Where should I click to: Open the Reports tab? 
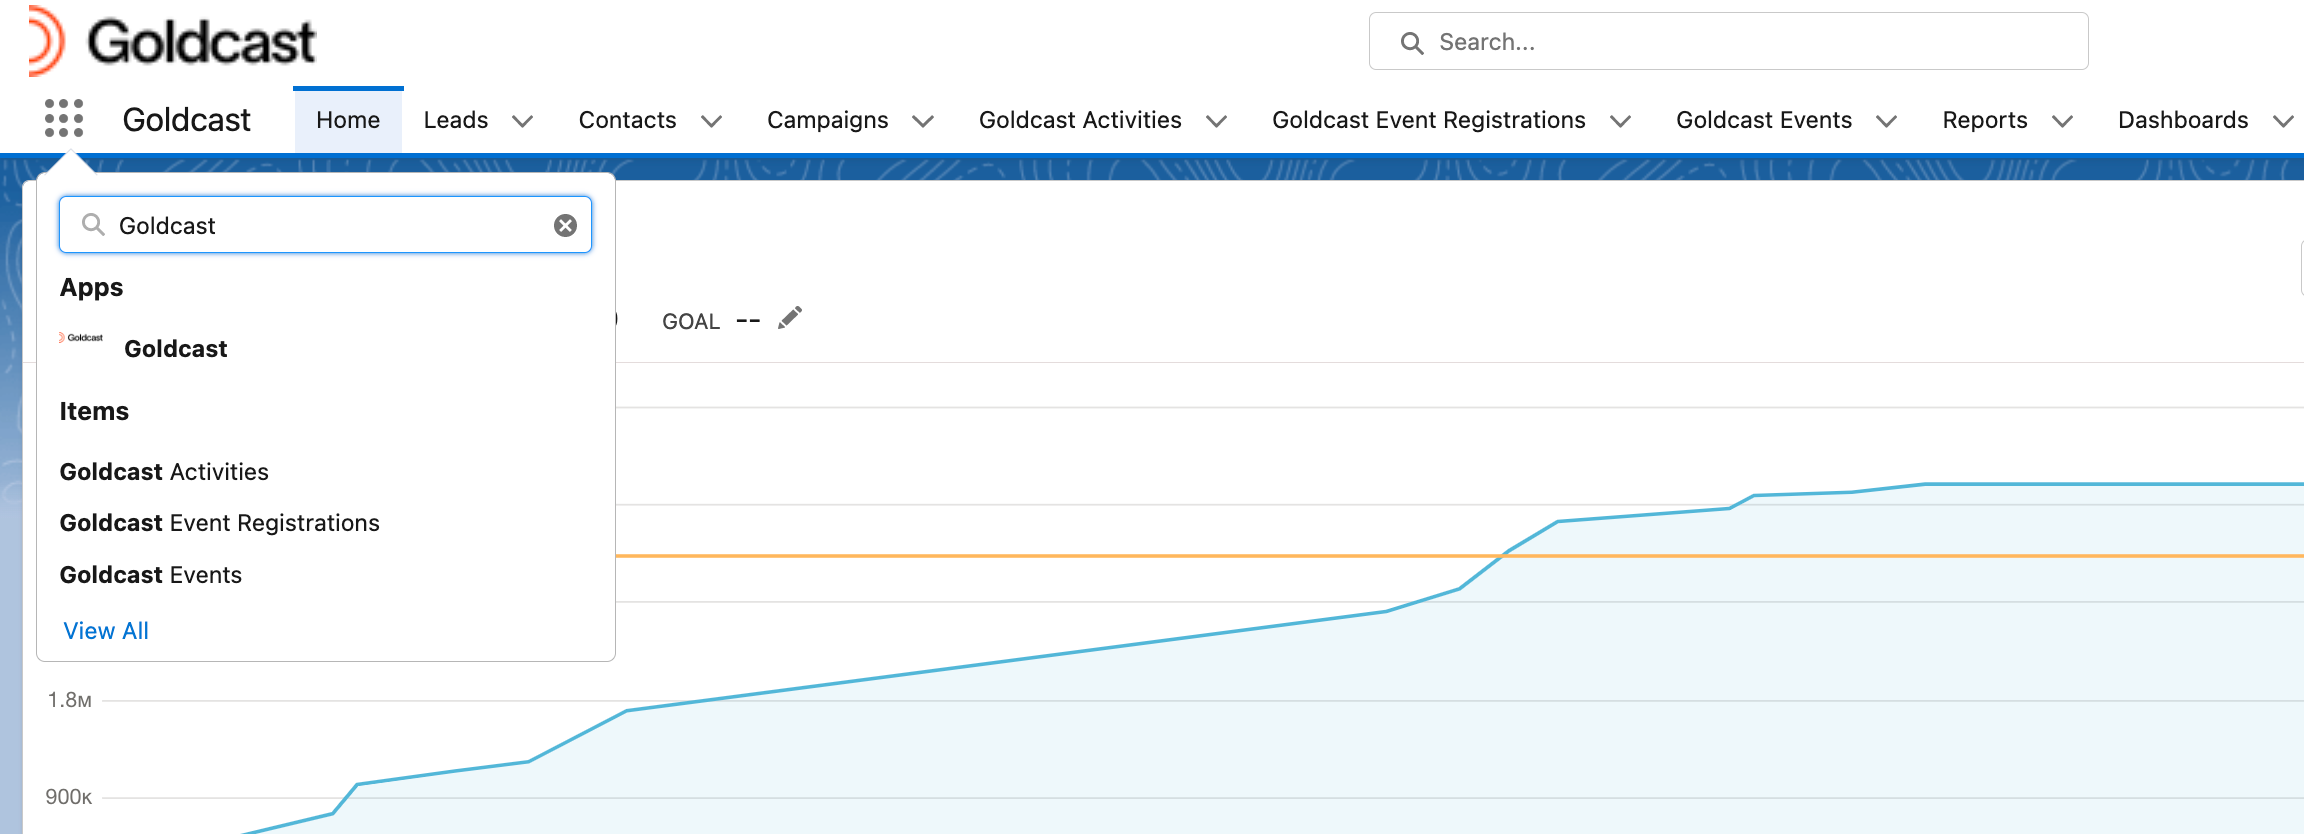[x=1984, y=120]
